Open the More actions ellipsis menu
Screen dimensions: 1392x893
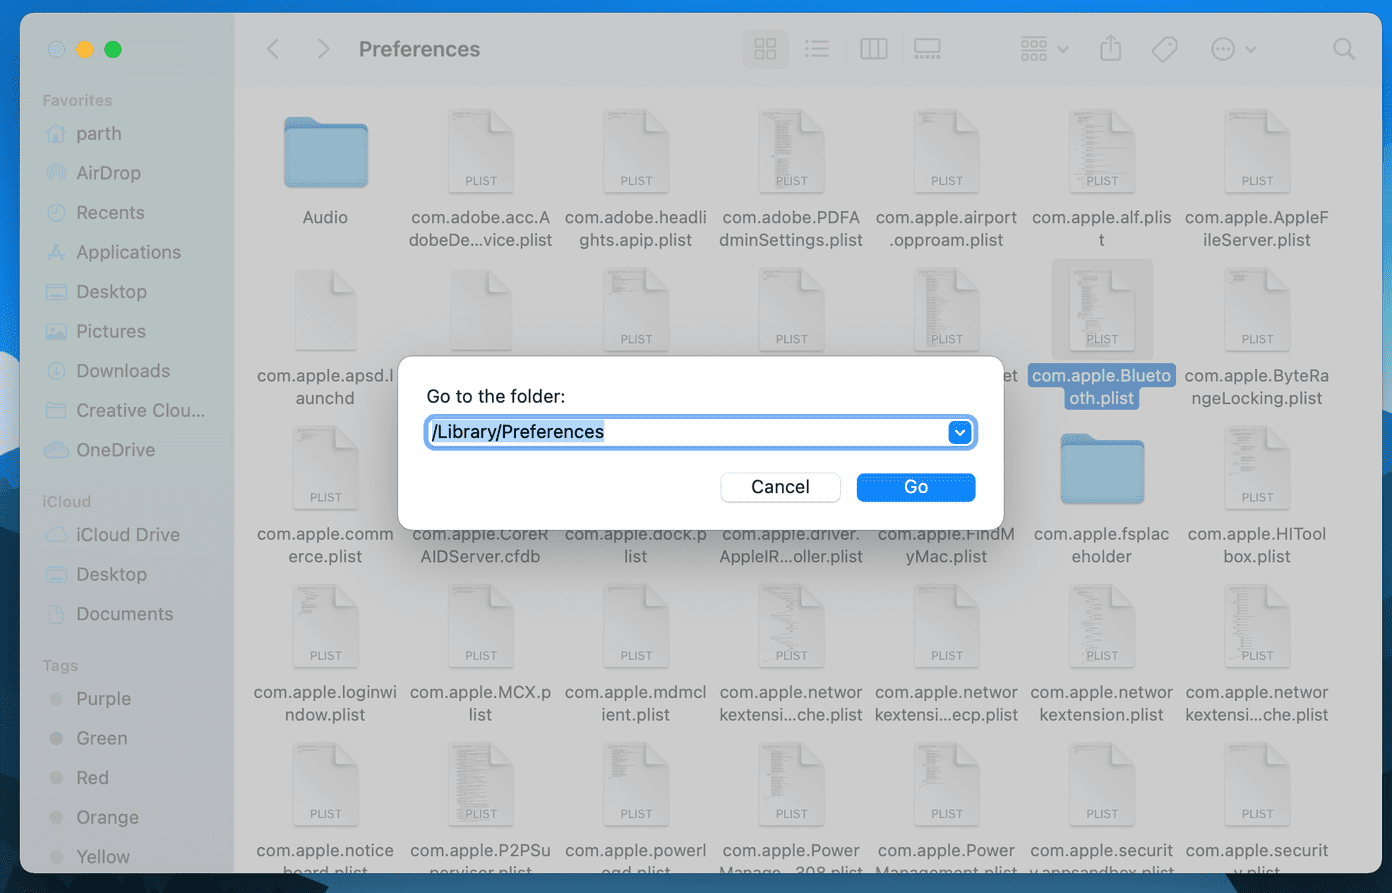(x=1233, y=49)
